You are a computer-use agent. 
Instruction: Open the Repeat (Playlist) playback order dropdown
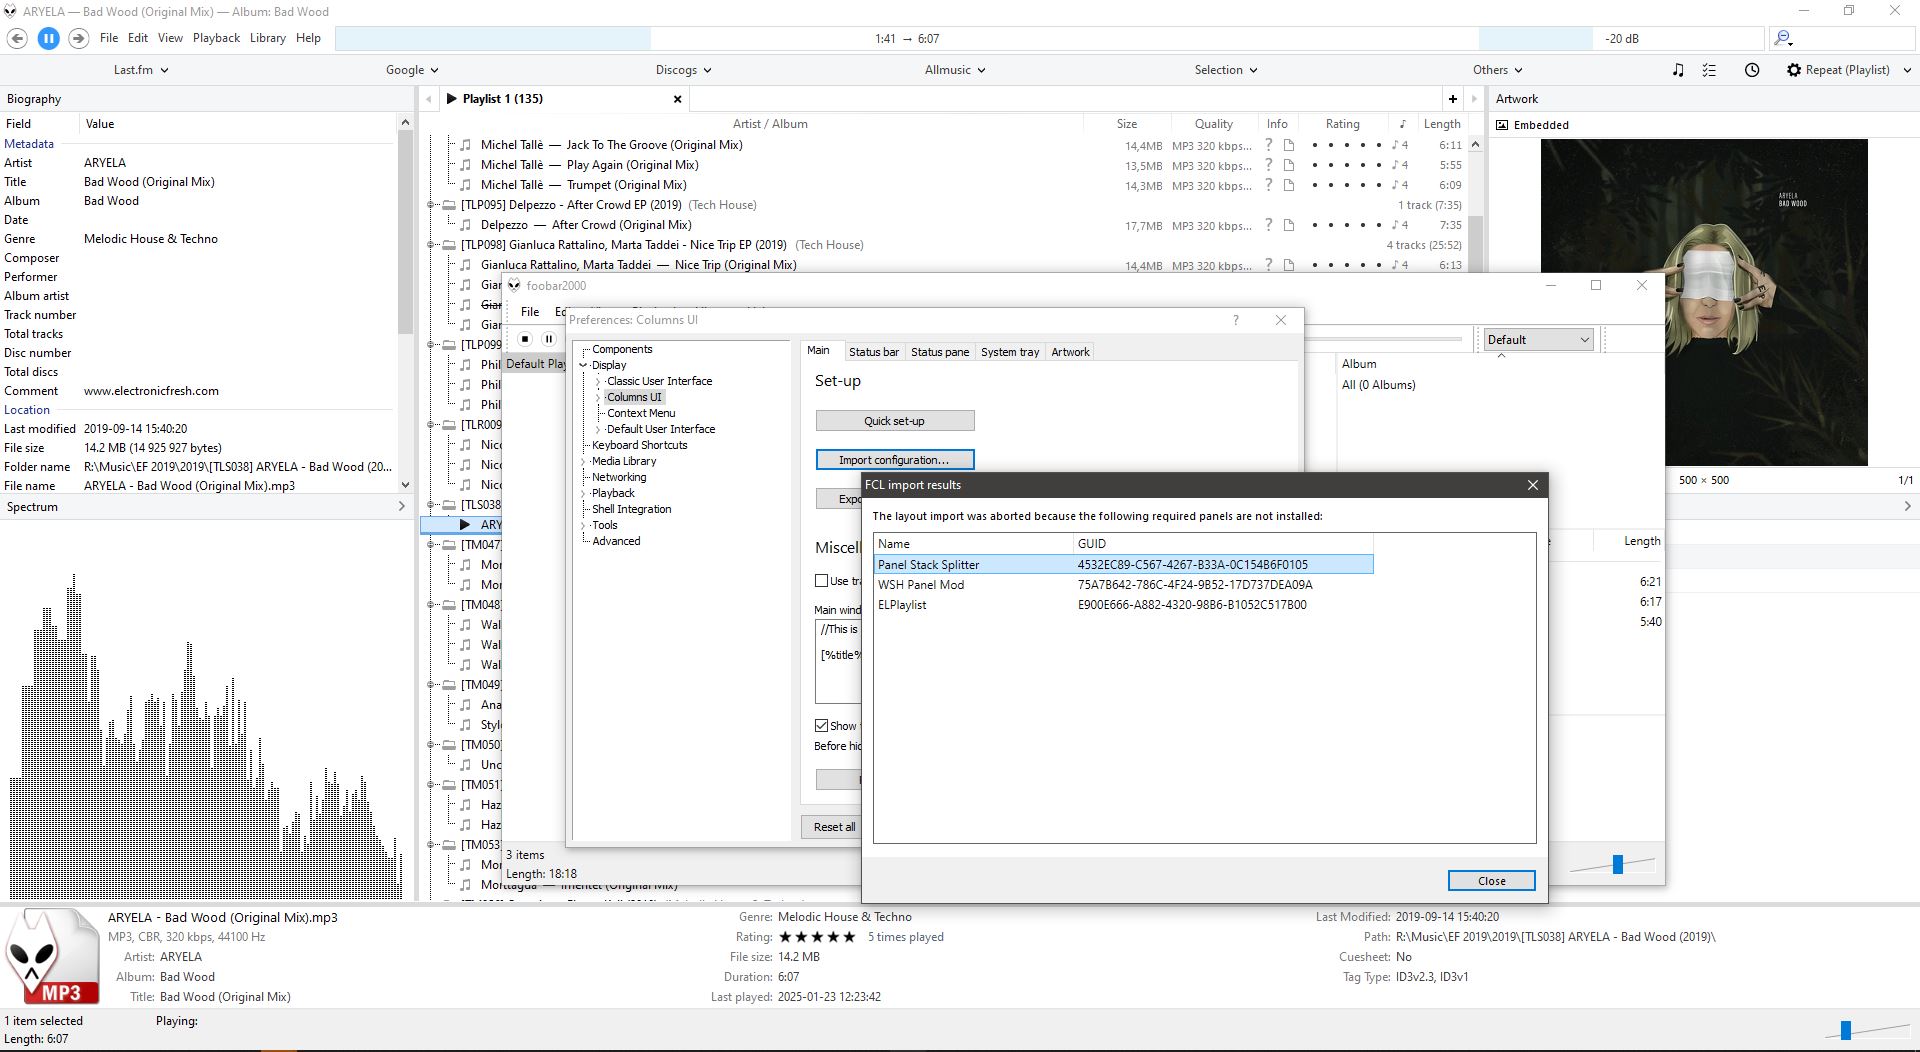(x=1849, y=70)
